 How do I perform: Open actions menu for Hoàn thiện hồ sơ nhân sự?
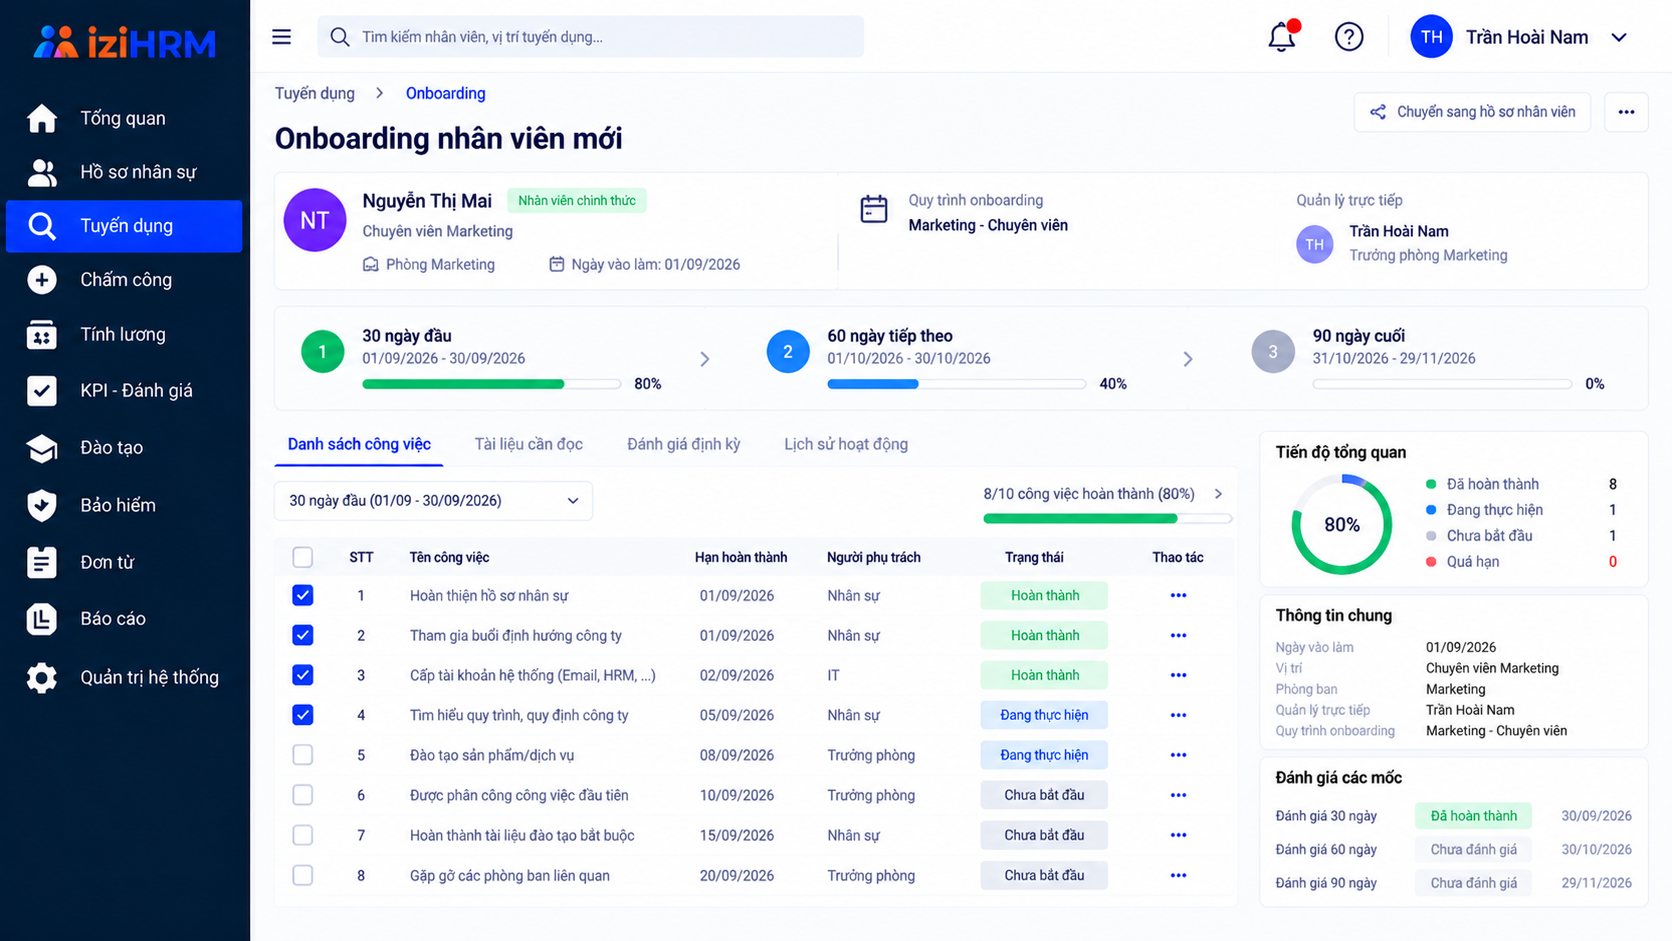pyautogui.click(x=1178, y=595)
